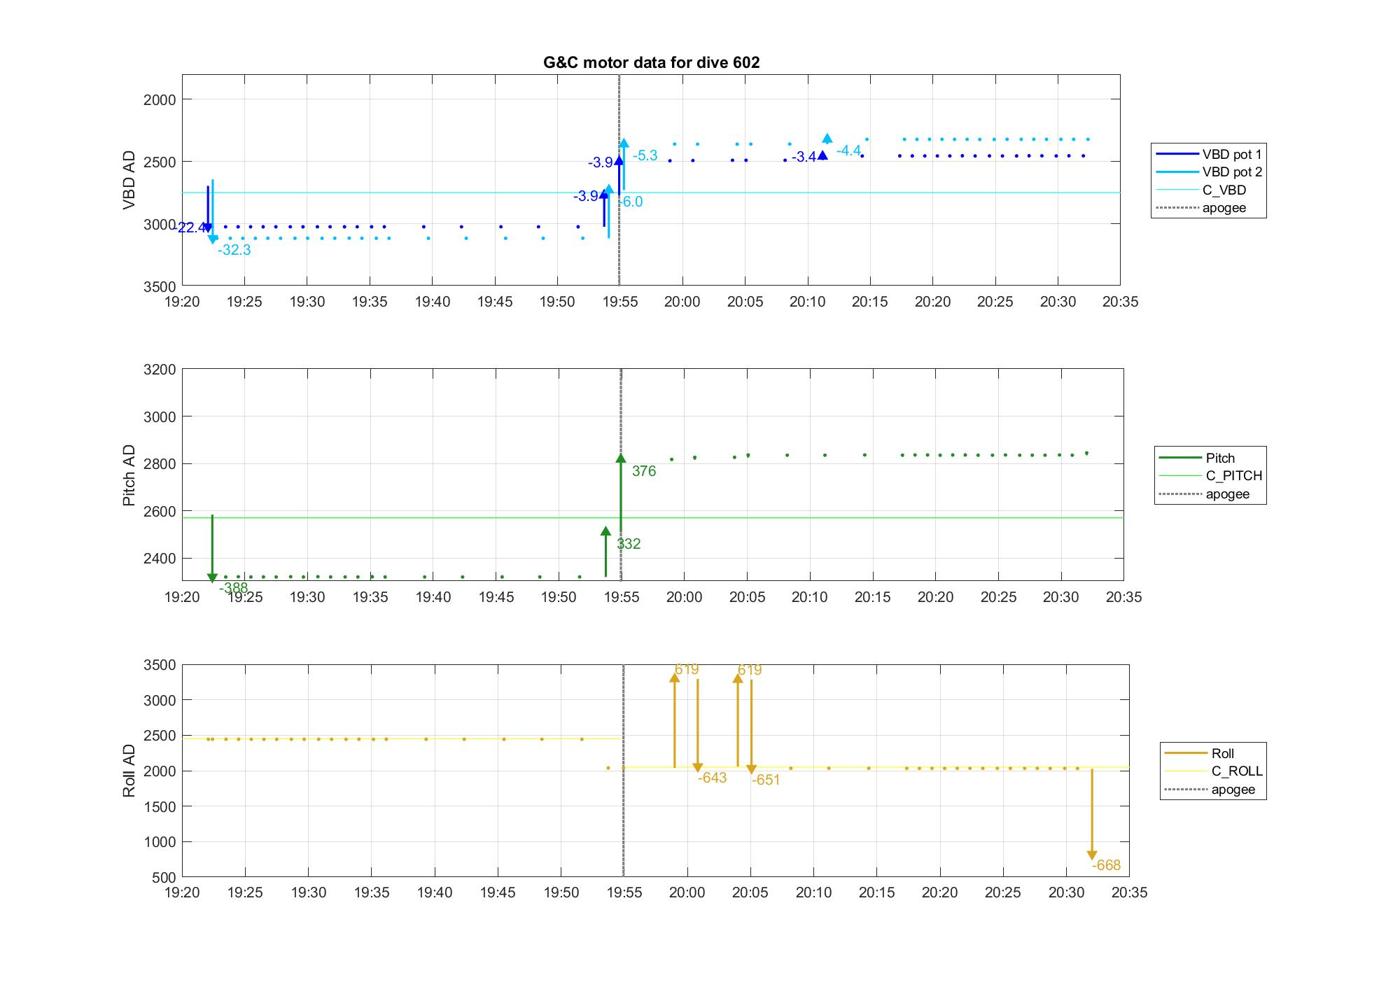
Task: Click the "19:55" time tick under VBD plot
Action: pos(620,302)
